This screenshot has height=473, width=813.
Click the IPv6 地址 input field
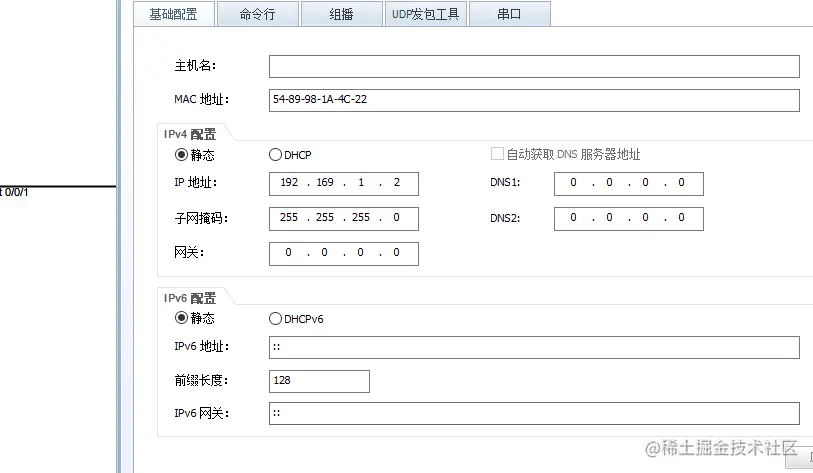pyautogui.click(x=534, y=347)
